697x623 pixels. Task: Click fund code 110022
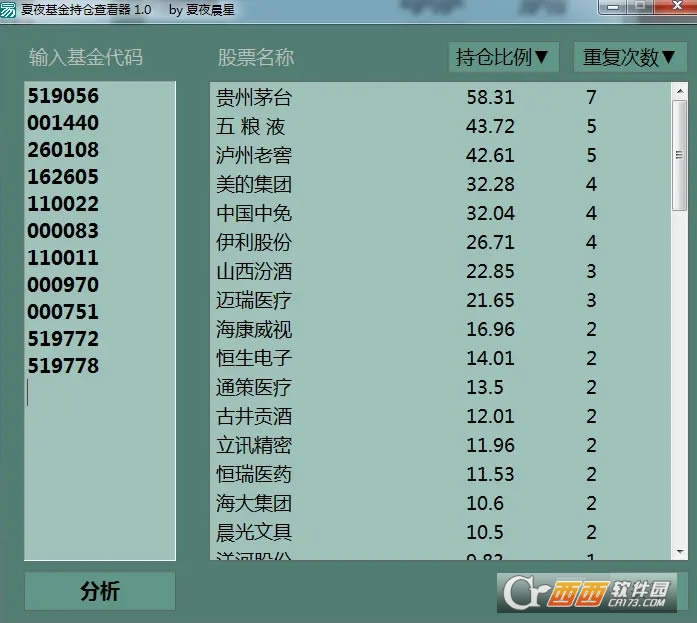pyautogui.click(x=63, y=204)
